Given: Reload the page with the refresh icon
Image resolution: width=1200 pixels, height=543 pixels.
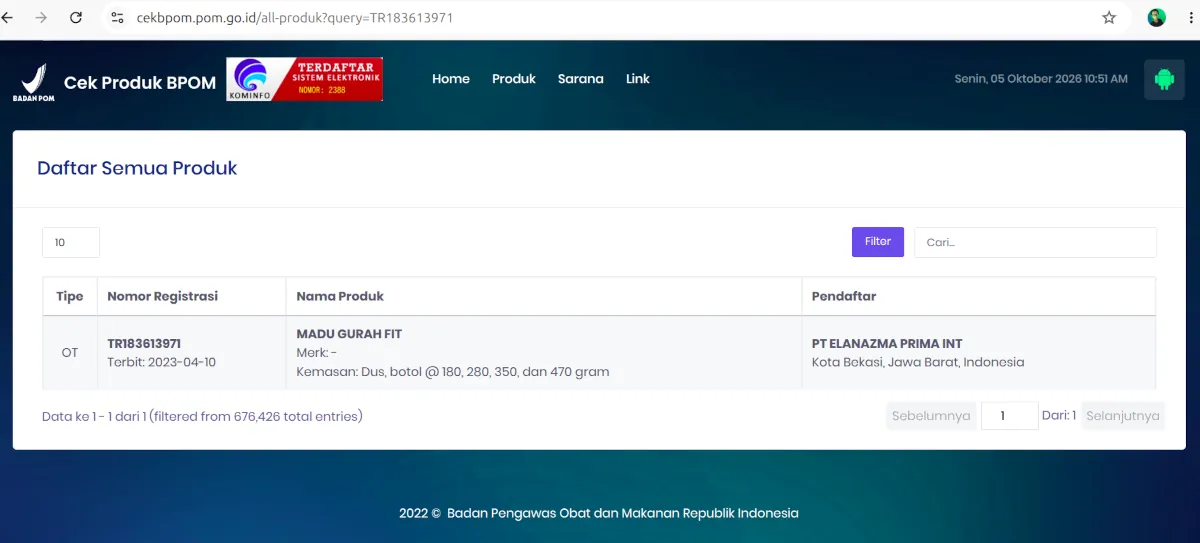Looking at the screenshot, I should pyautogui.click(x=76, y=18).
